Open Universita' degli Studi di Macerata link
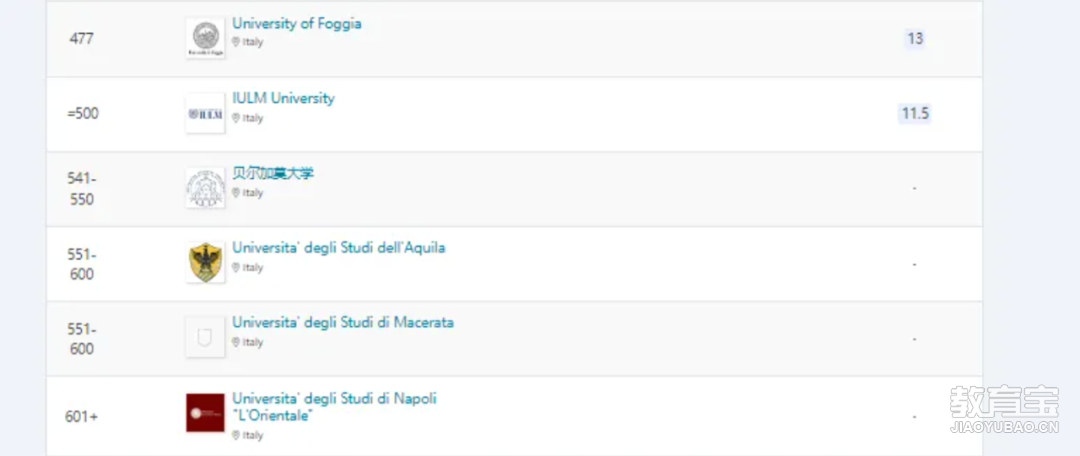Viewport: 1080px width, 456px height. (x=343, y=322)
